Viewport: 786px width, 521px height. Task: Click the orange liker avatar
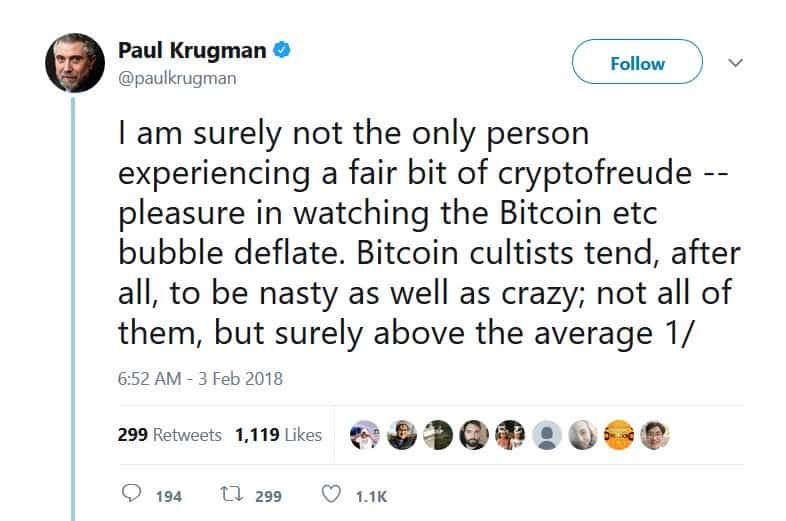[618, 434]
